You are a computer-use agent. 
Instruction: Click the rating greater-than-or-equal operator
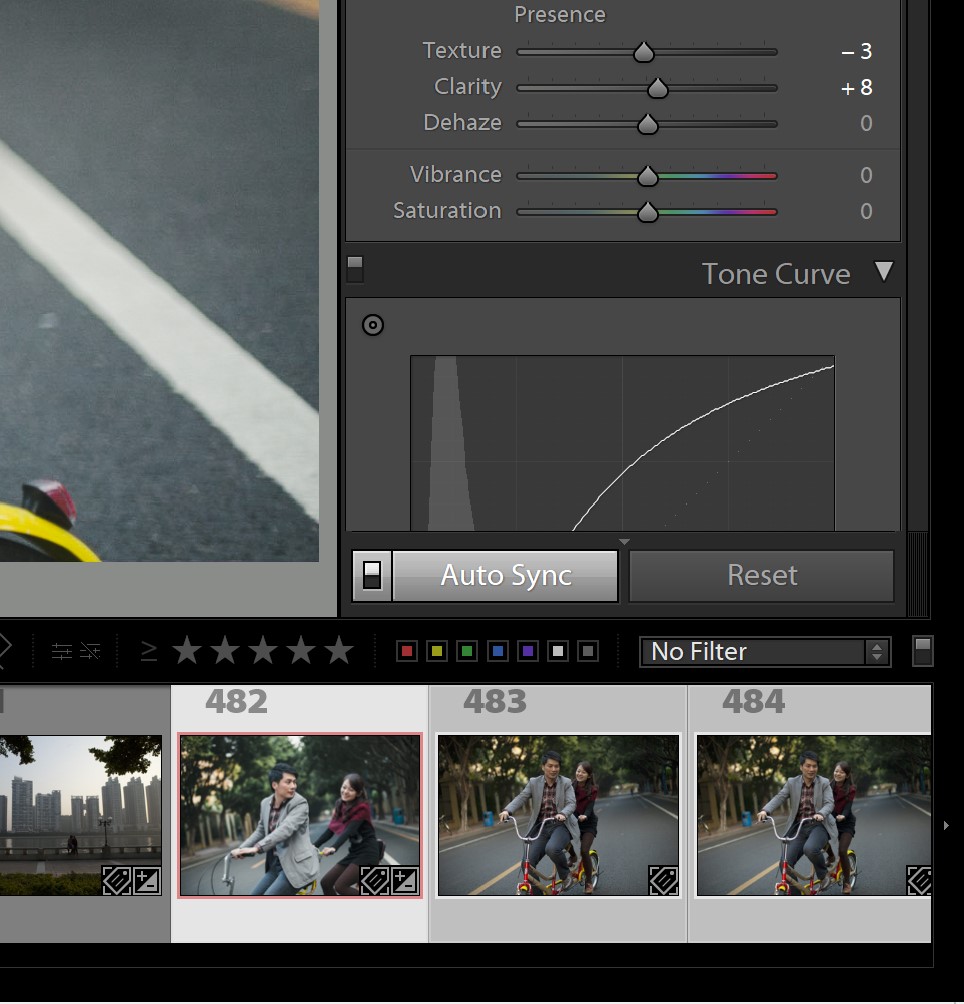coord(149,651)
